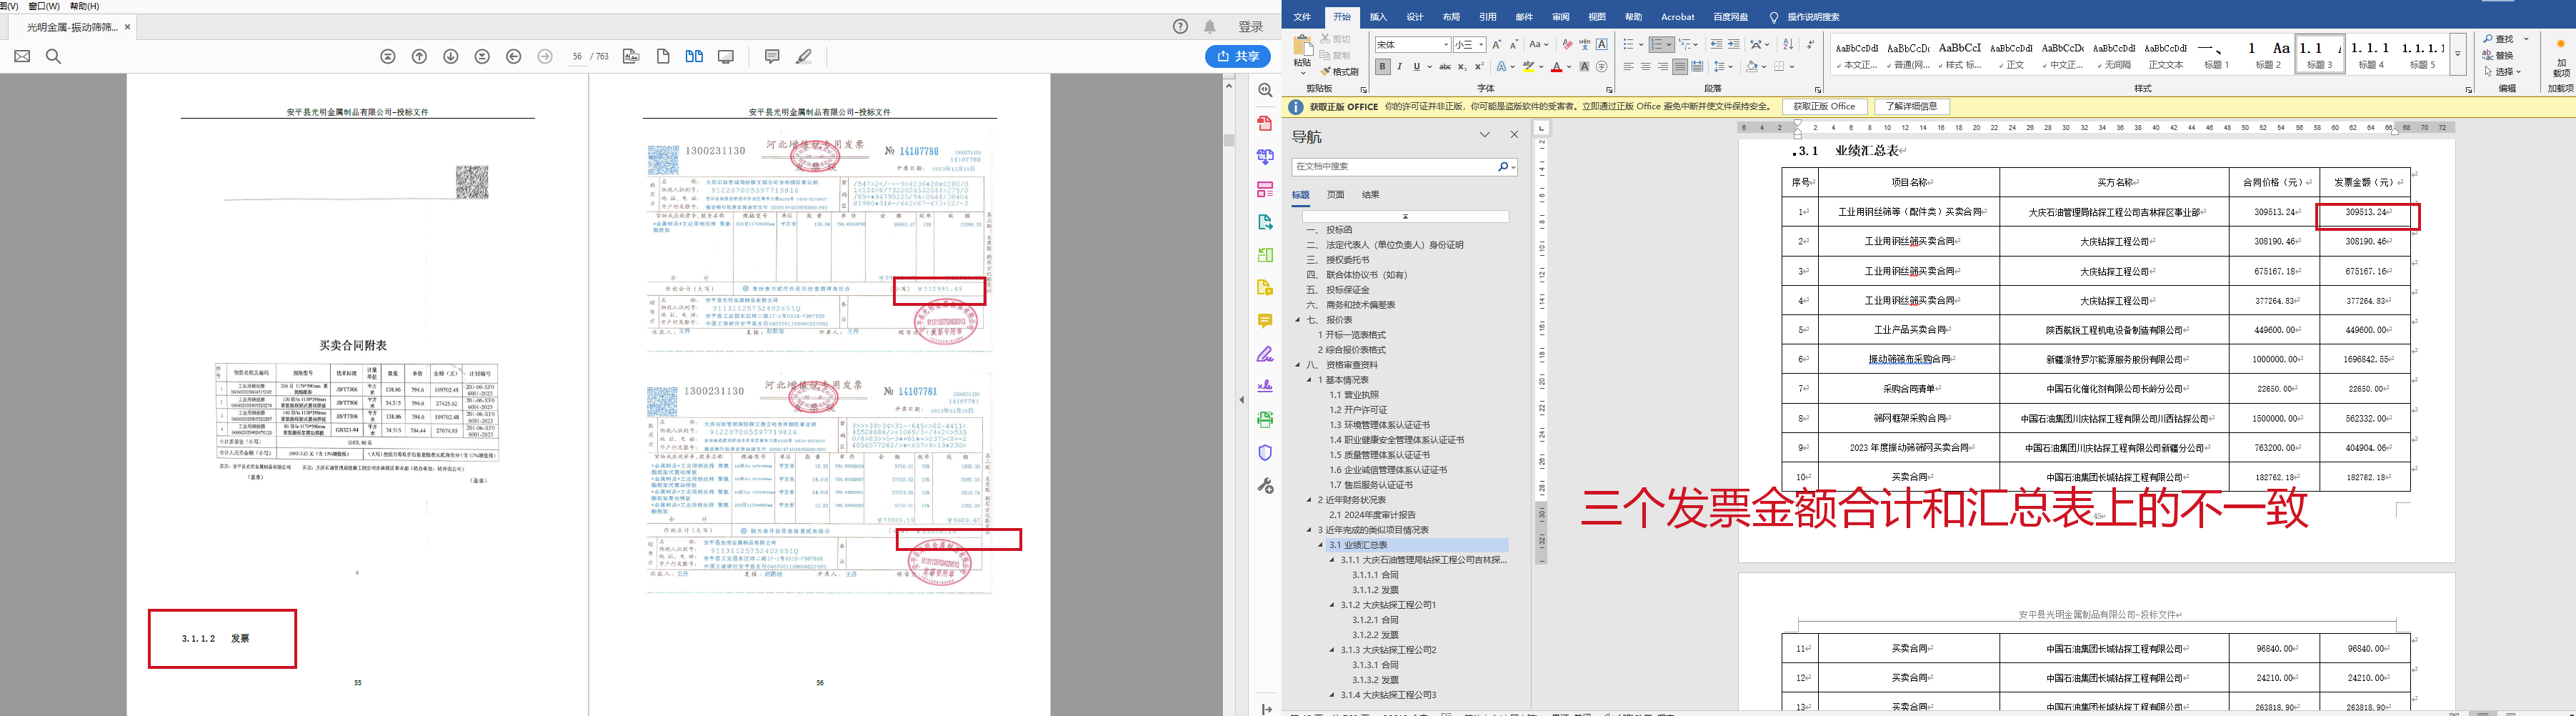Click the email envelope icon in the PDF toolbar
Image resolution: width=2576 pixels, height=716 pixels.
tap(22, 57)
